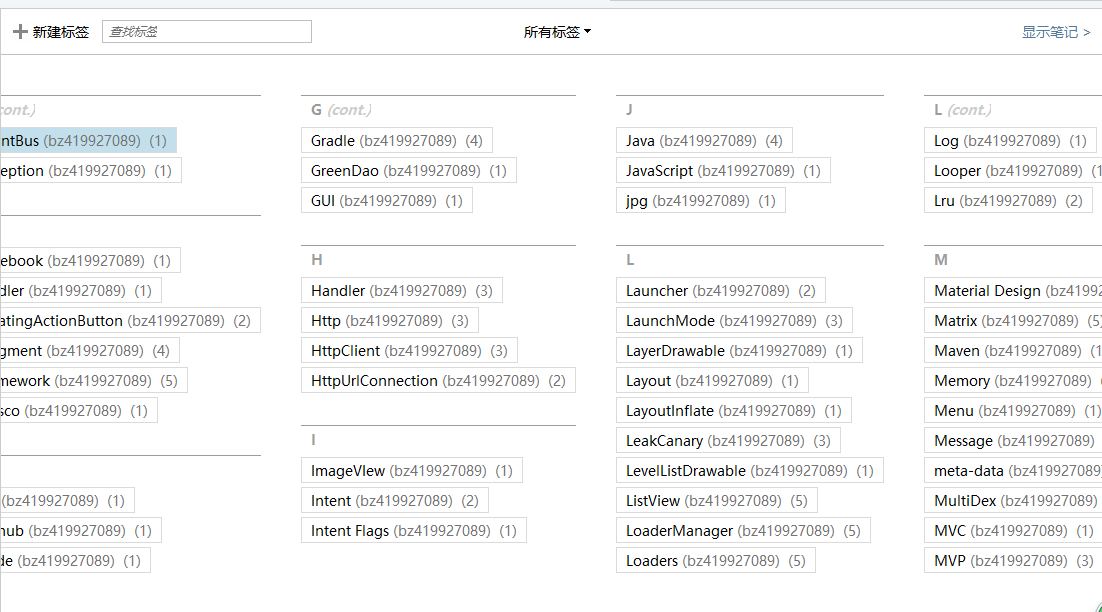The width and height of the screenshot is (1102, 612).
Task: Select the highlighted tag ending in ntBus
Action: (88, 141)
